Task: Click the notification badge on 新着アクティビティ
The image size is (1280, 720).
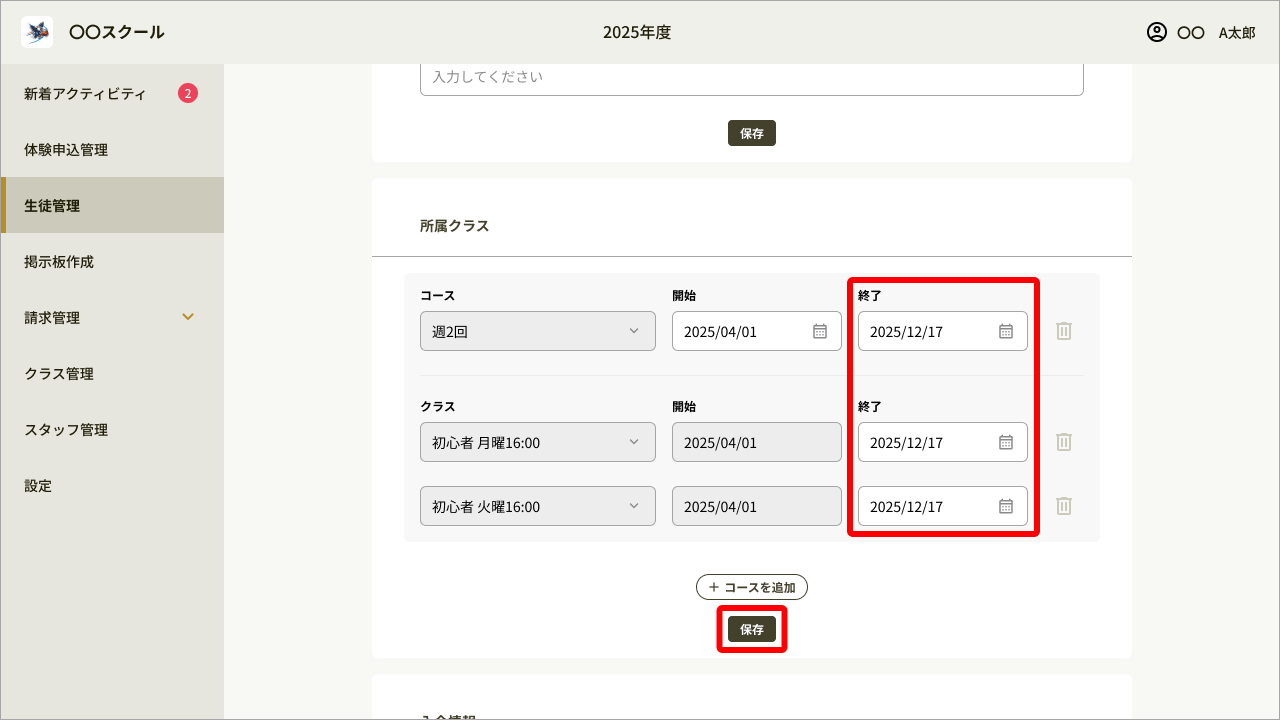Action: (x=188, y=94)
